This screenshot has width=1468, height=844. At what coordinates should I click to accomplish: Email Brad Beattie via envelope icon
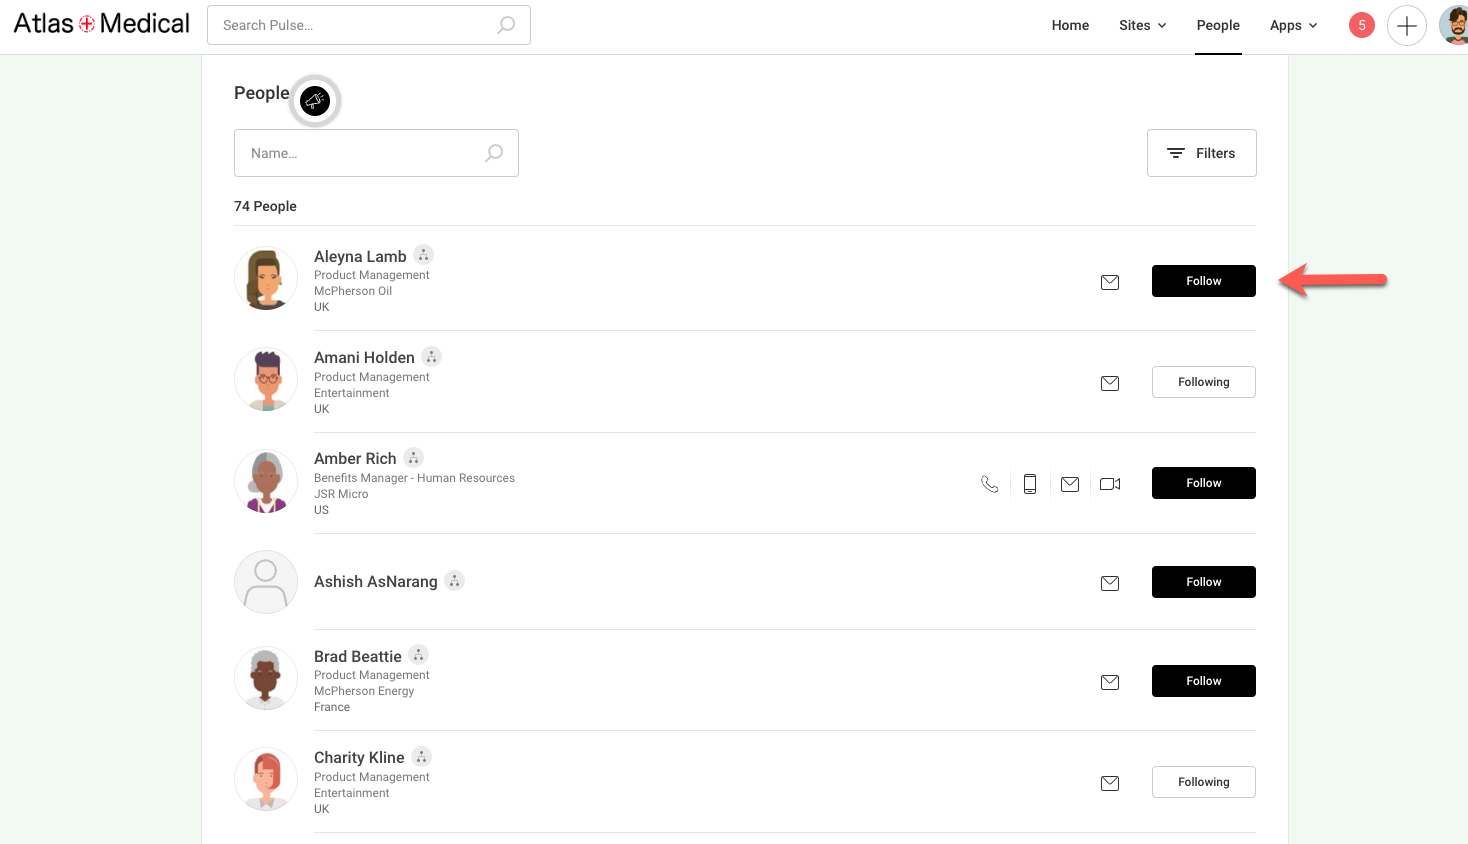click(x=1110, y=682)
